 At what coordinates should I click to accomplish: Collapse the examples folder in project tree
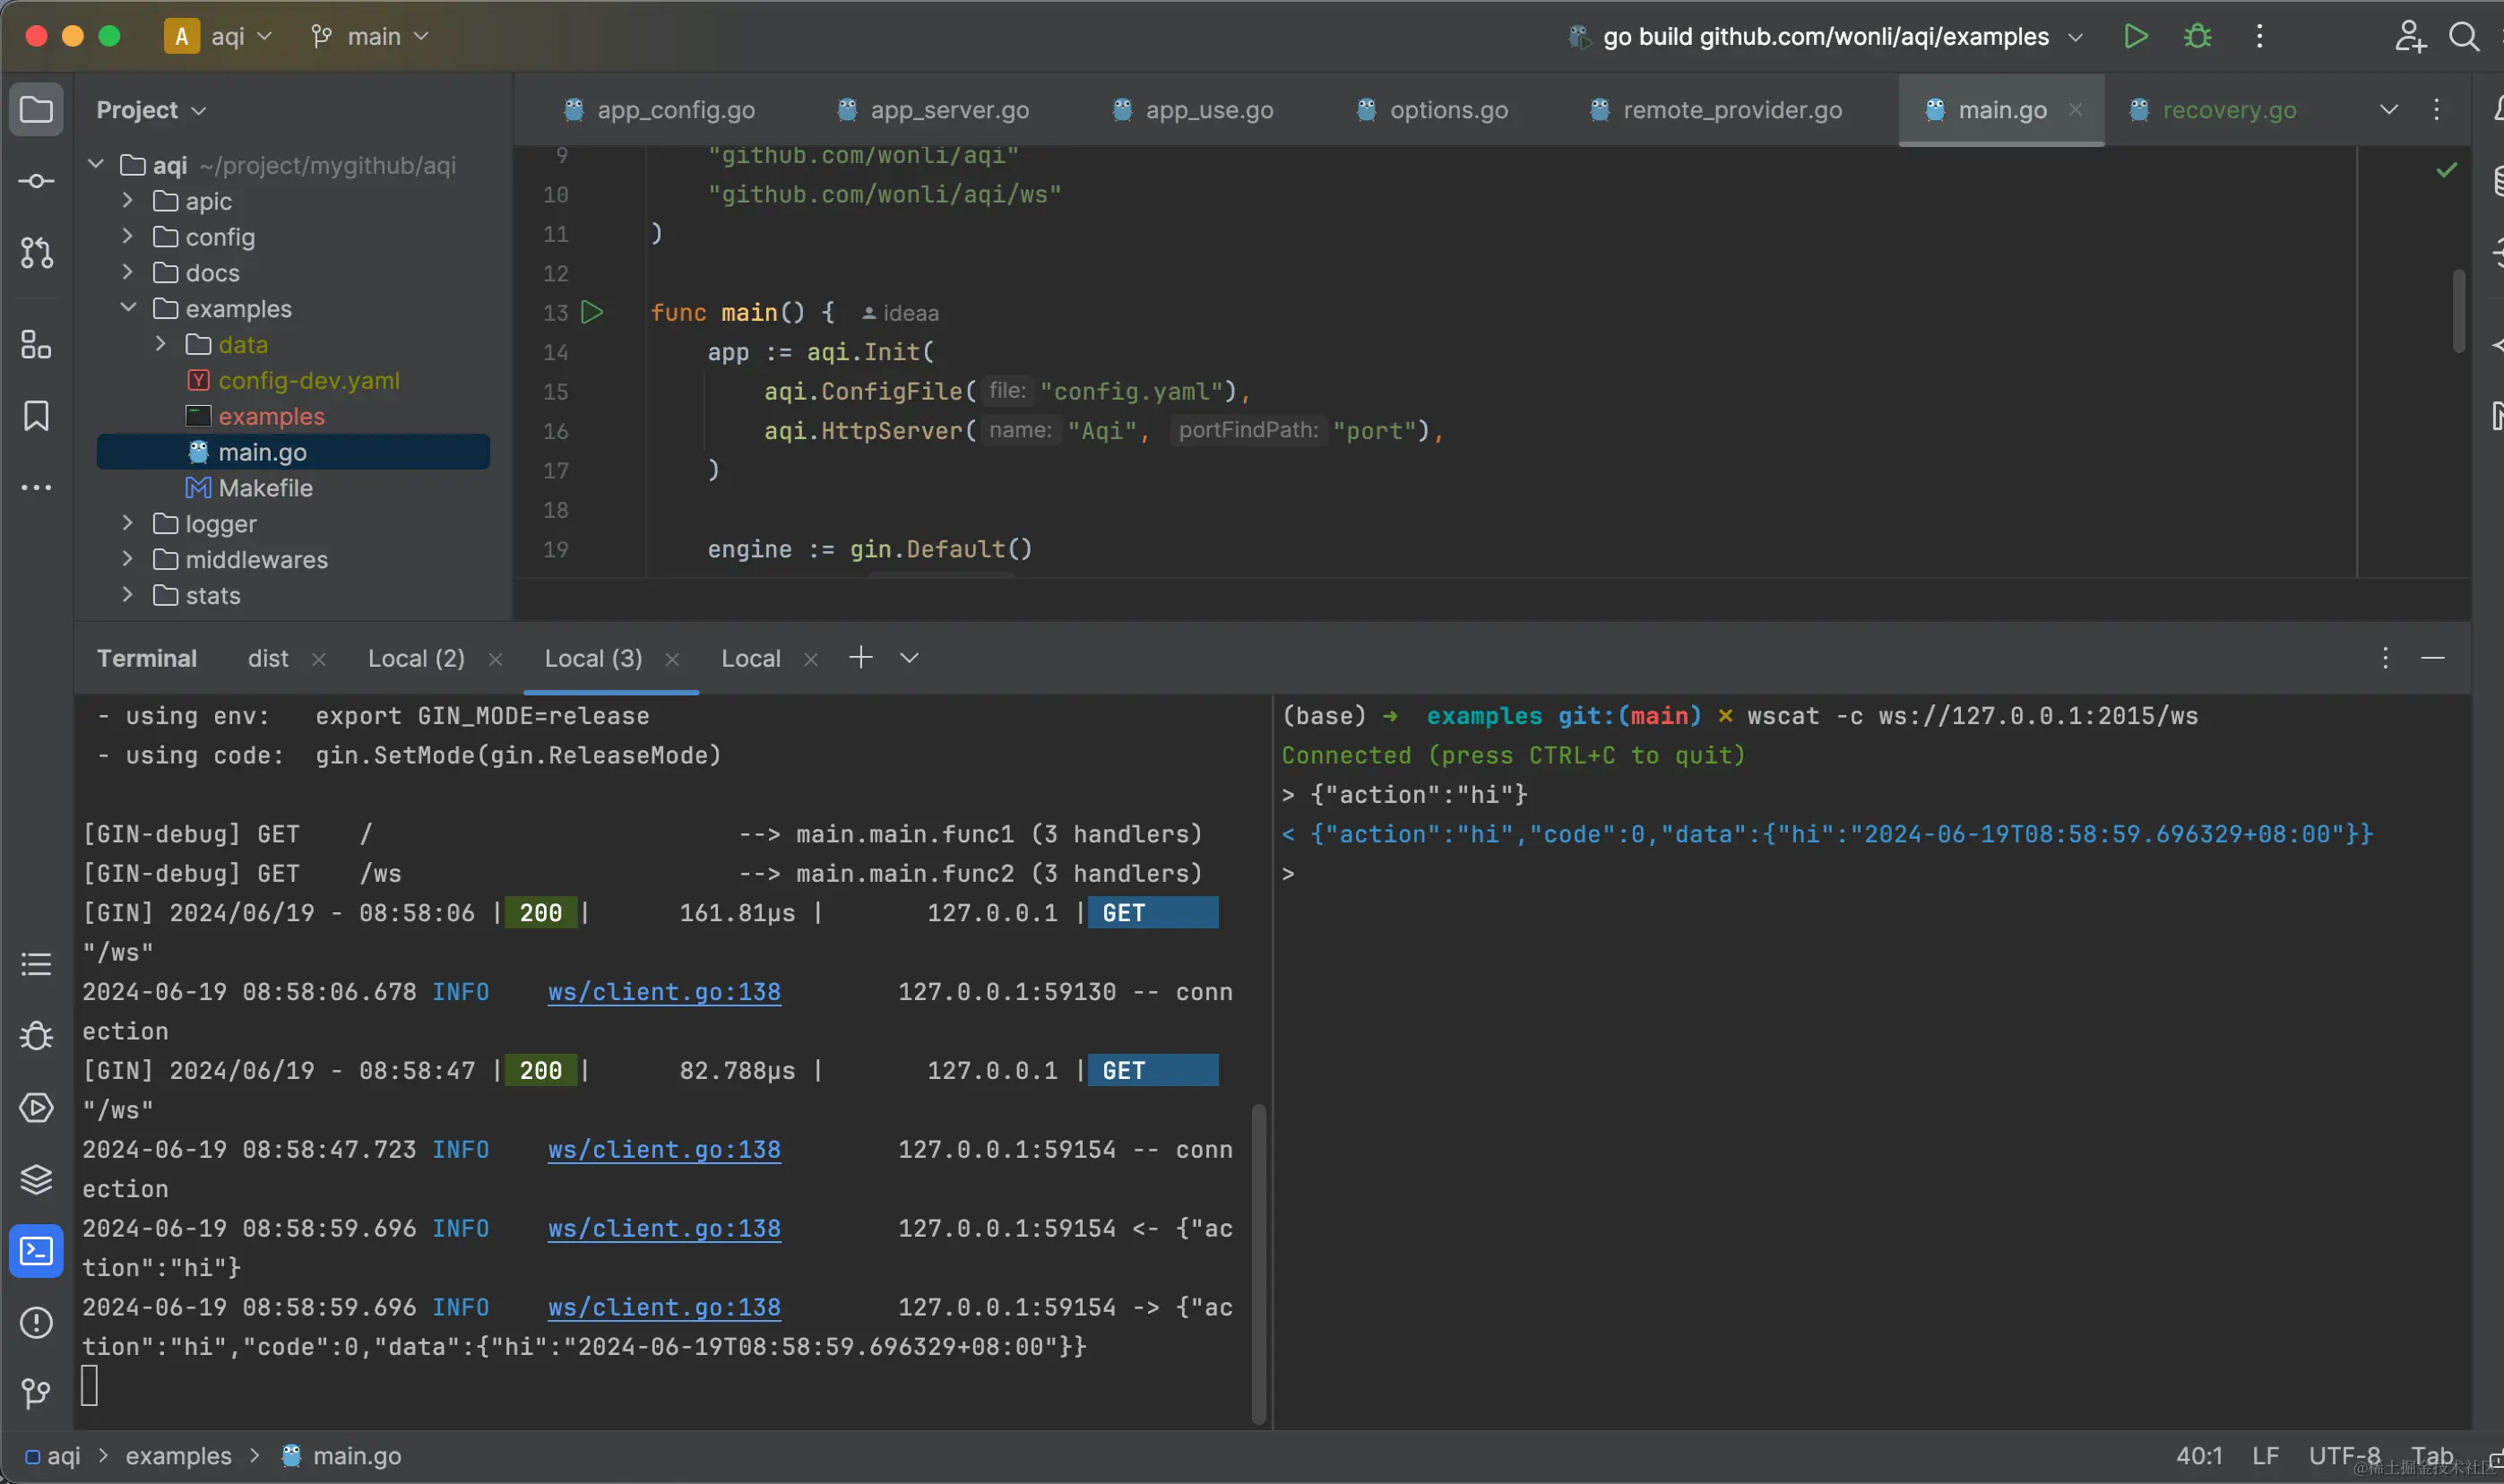coord(128,308)
